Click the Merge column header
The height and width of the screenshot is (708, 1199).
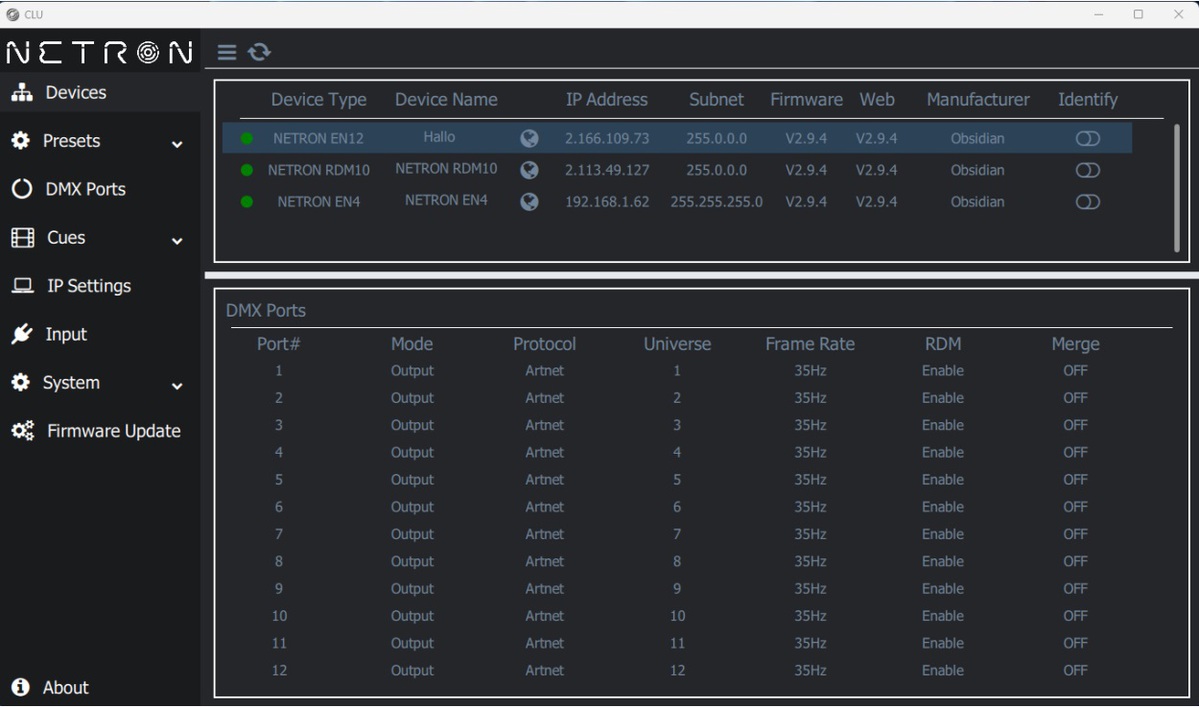1075,344
